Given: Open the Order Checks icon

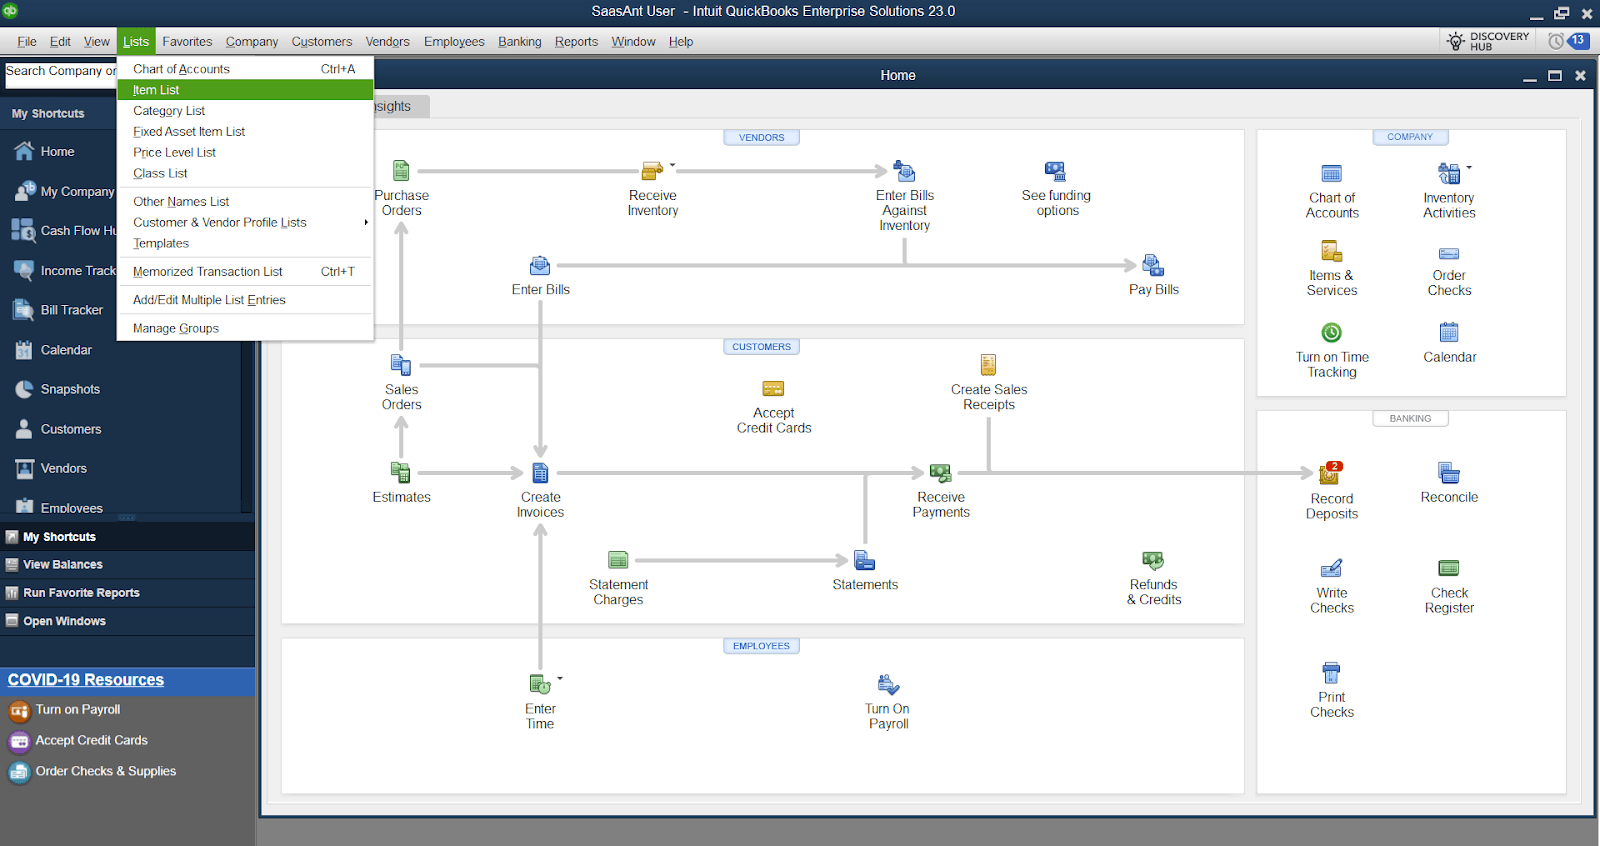Looking at the screenshot, I should pyautogui.click(x=1448, y=254).
